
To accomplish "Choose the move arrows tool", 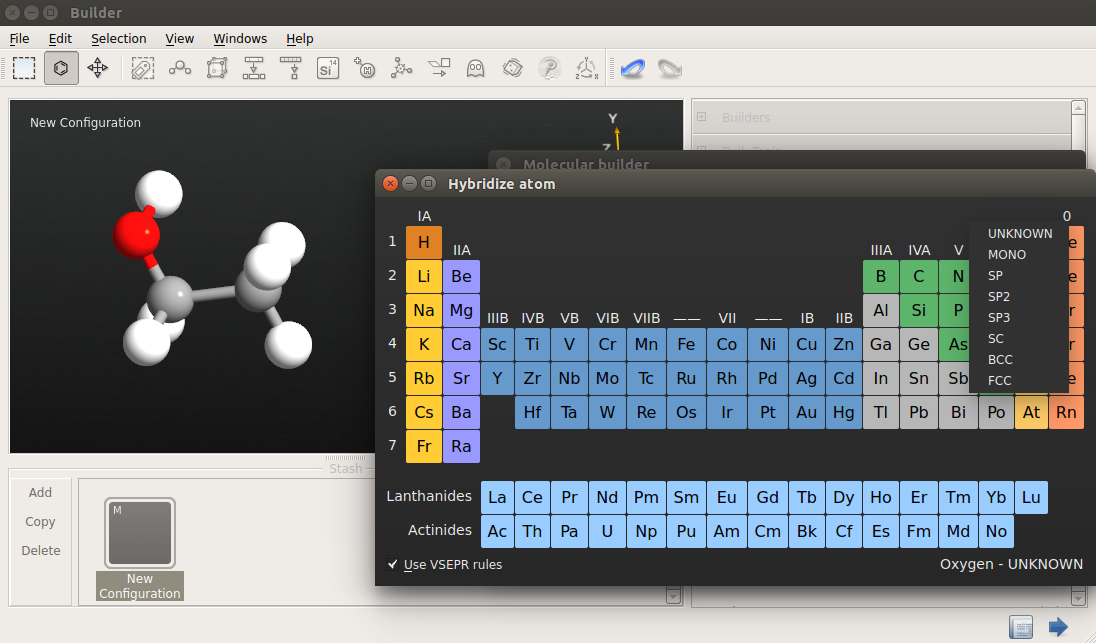I will [97, 69].
